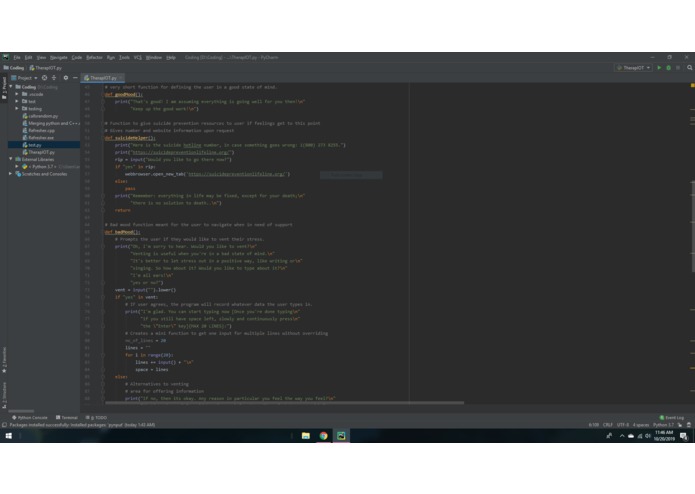Close the TherapIOT.py editor tab

tap(121, 78)
